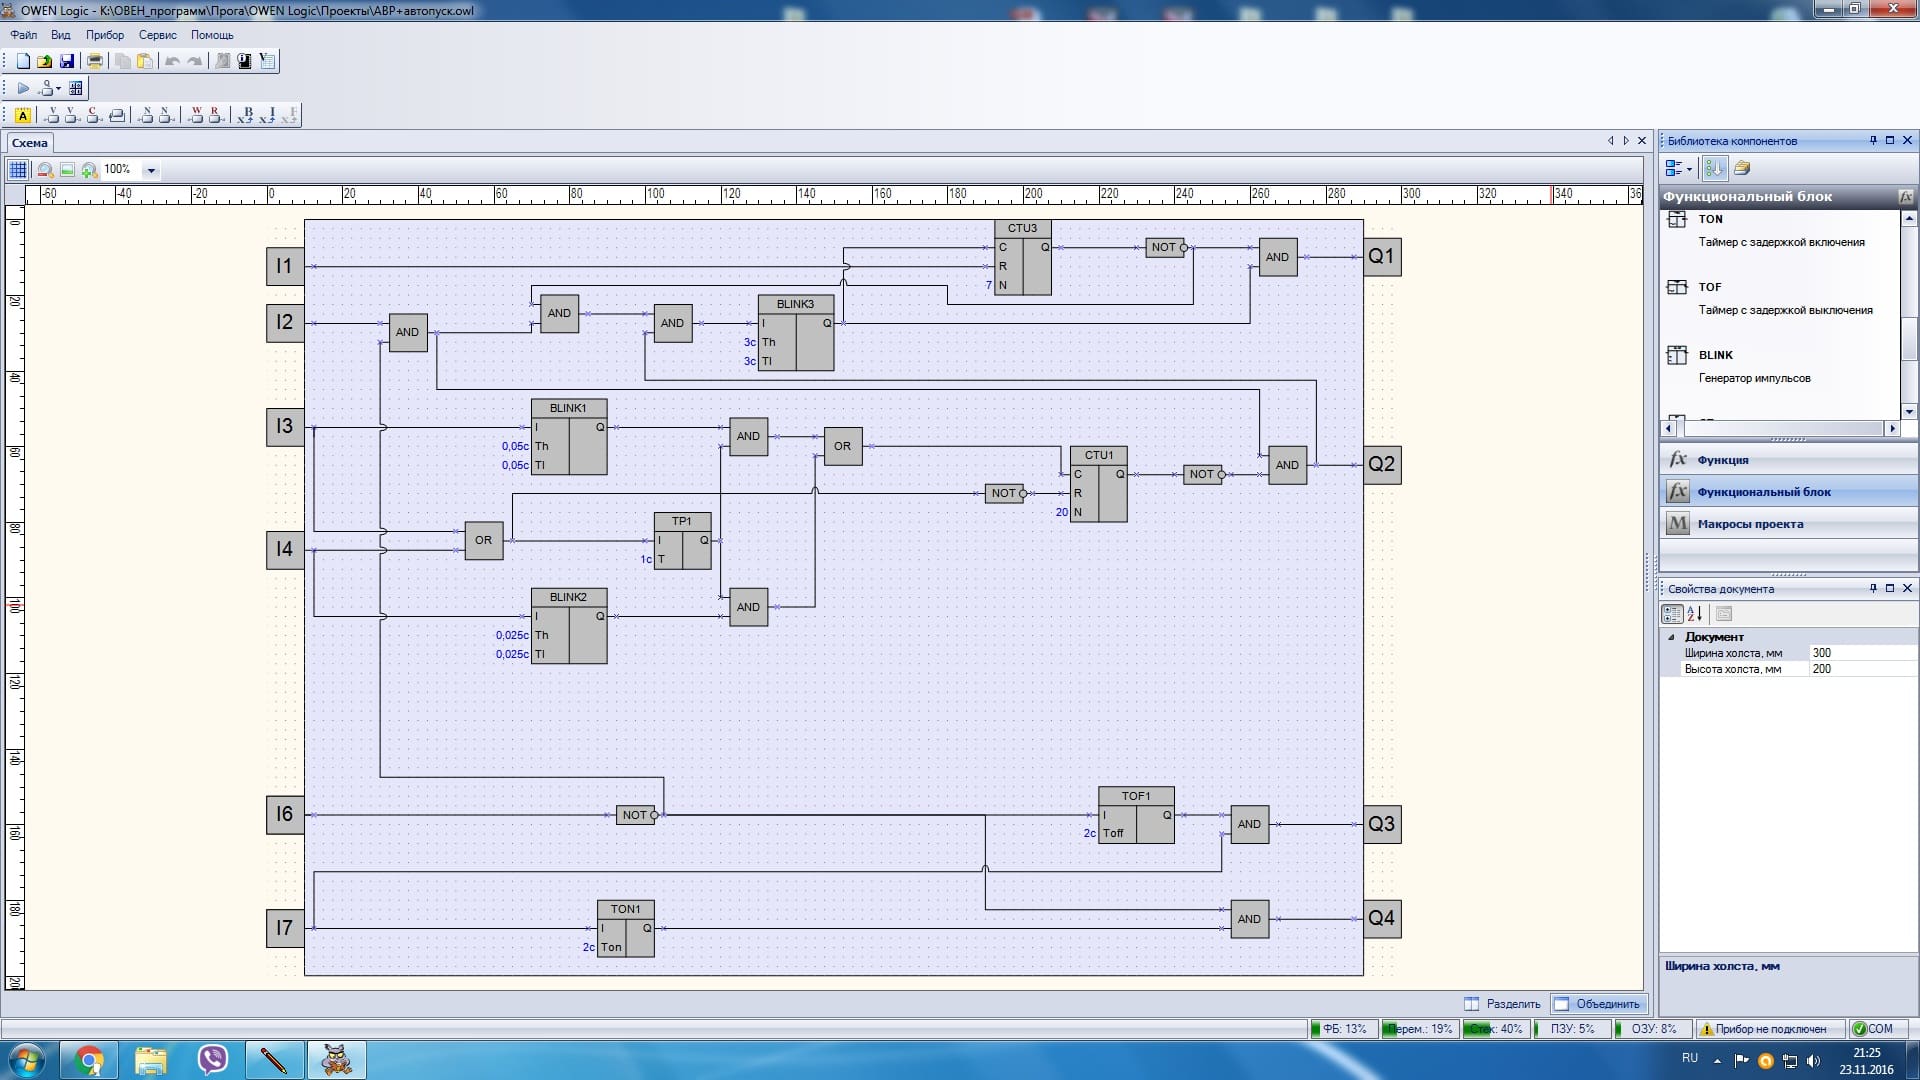
Task: Select the Макросы проекта category
Action: 1750,524
